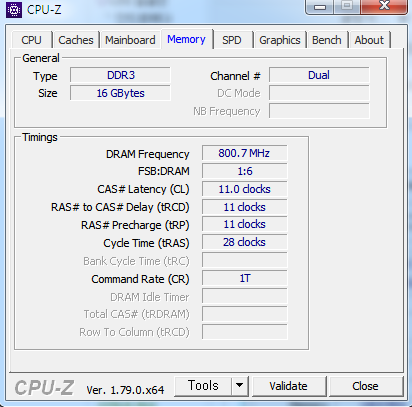412x407 pixels.
Task: Click the tRCD 11 clocks value
Action: point(244,207)
